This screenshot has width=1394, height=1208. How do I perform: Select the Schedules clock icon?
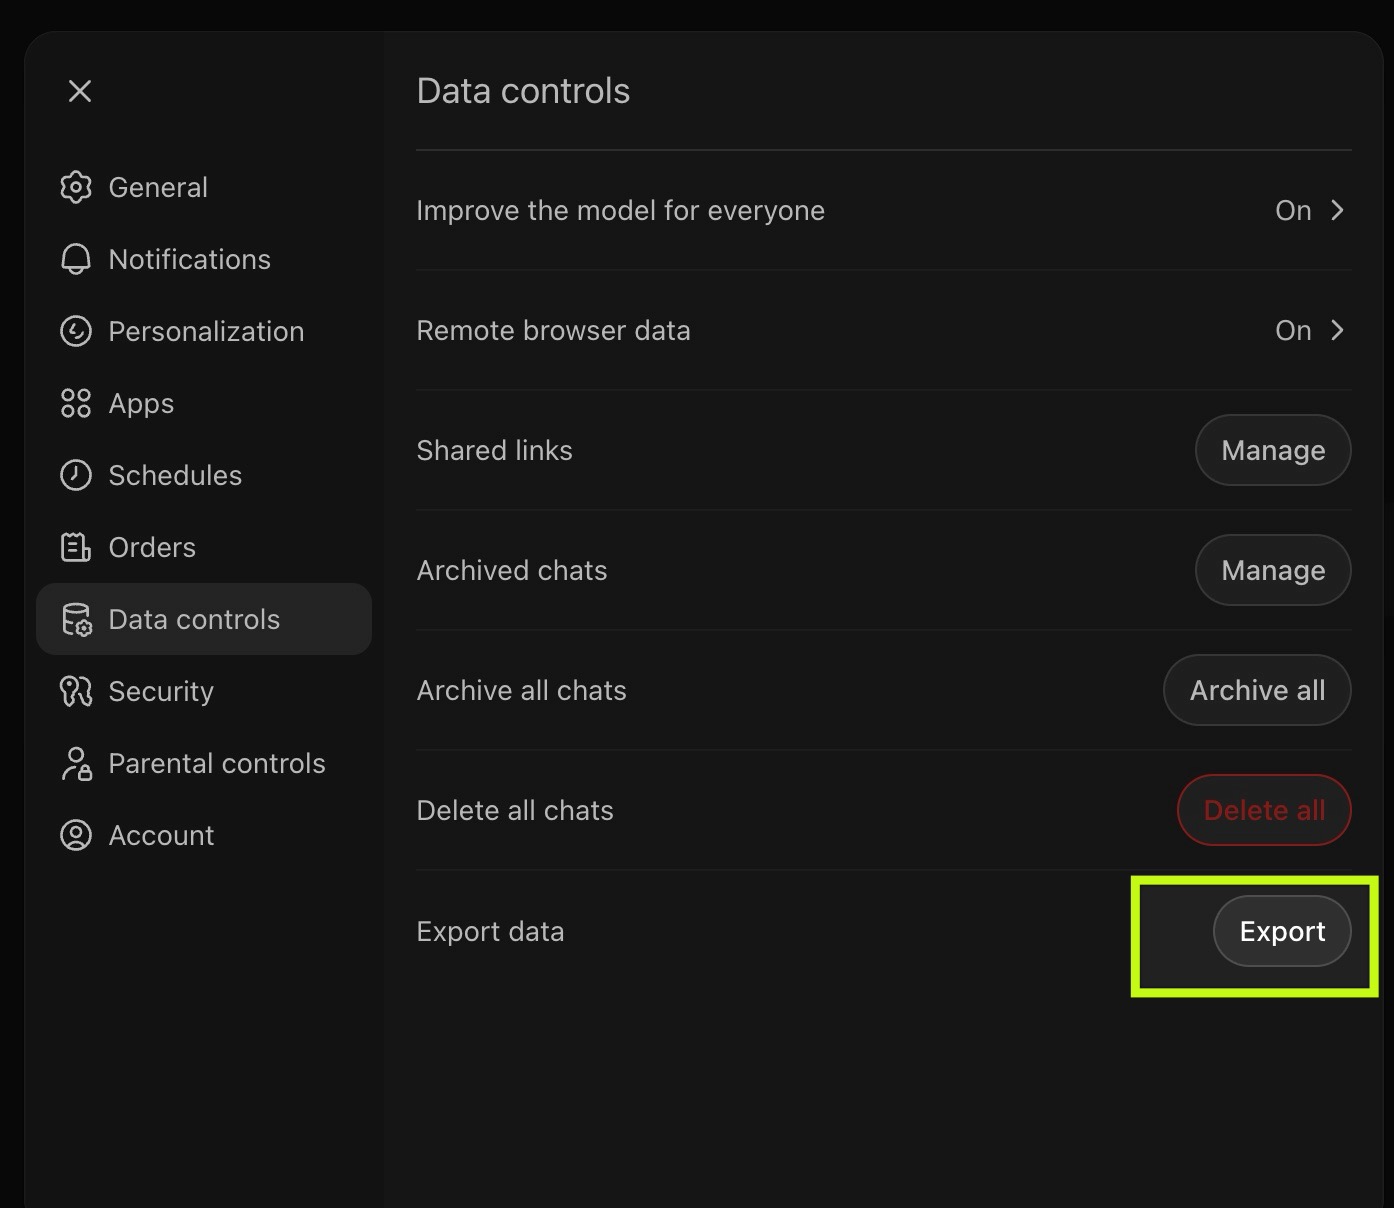tap(76, 475)
